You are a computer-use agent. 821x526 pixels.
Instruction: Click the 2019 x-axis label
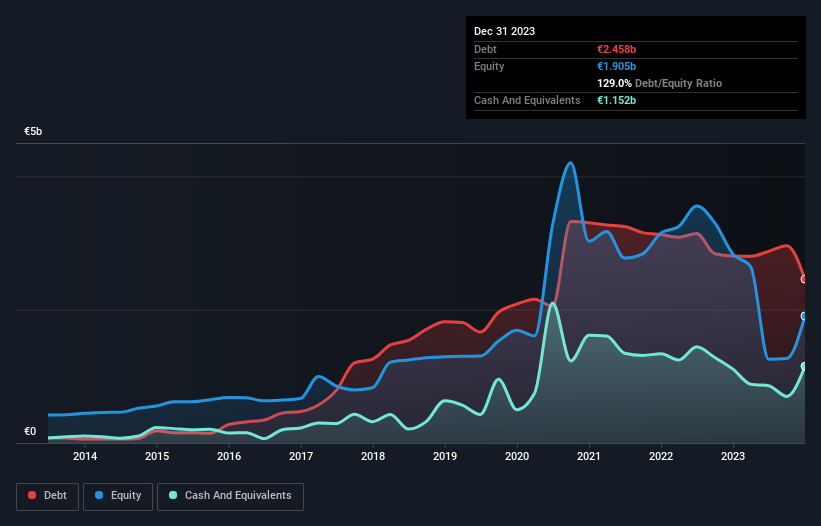tap(445, 456)
